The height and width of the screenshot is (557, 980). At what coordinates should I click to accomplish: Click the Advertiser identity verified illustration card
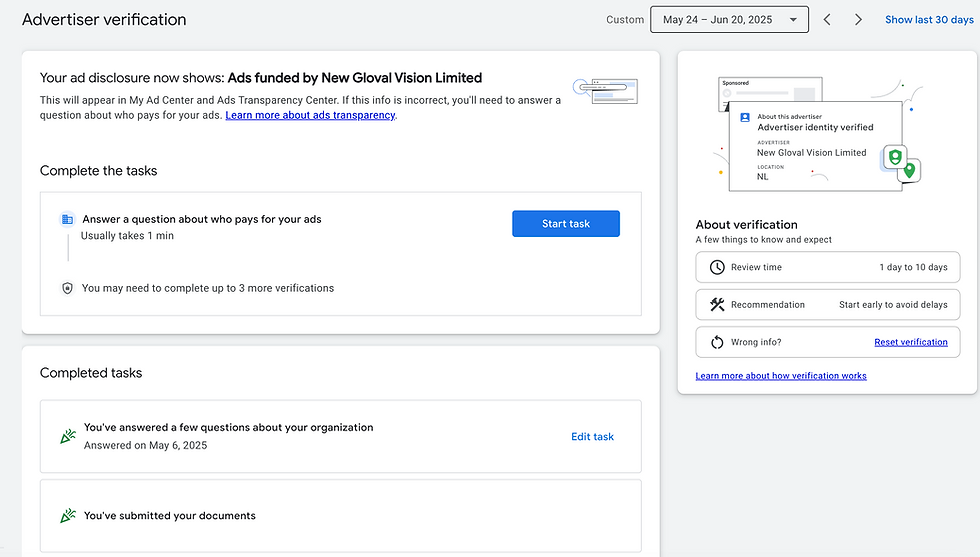click(816, 146)
